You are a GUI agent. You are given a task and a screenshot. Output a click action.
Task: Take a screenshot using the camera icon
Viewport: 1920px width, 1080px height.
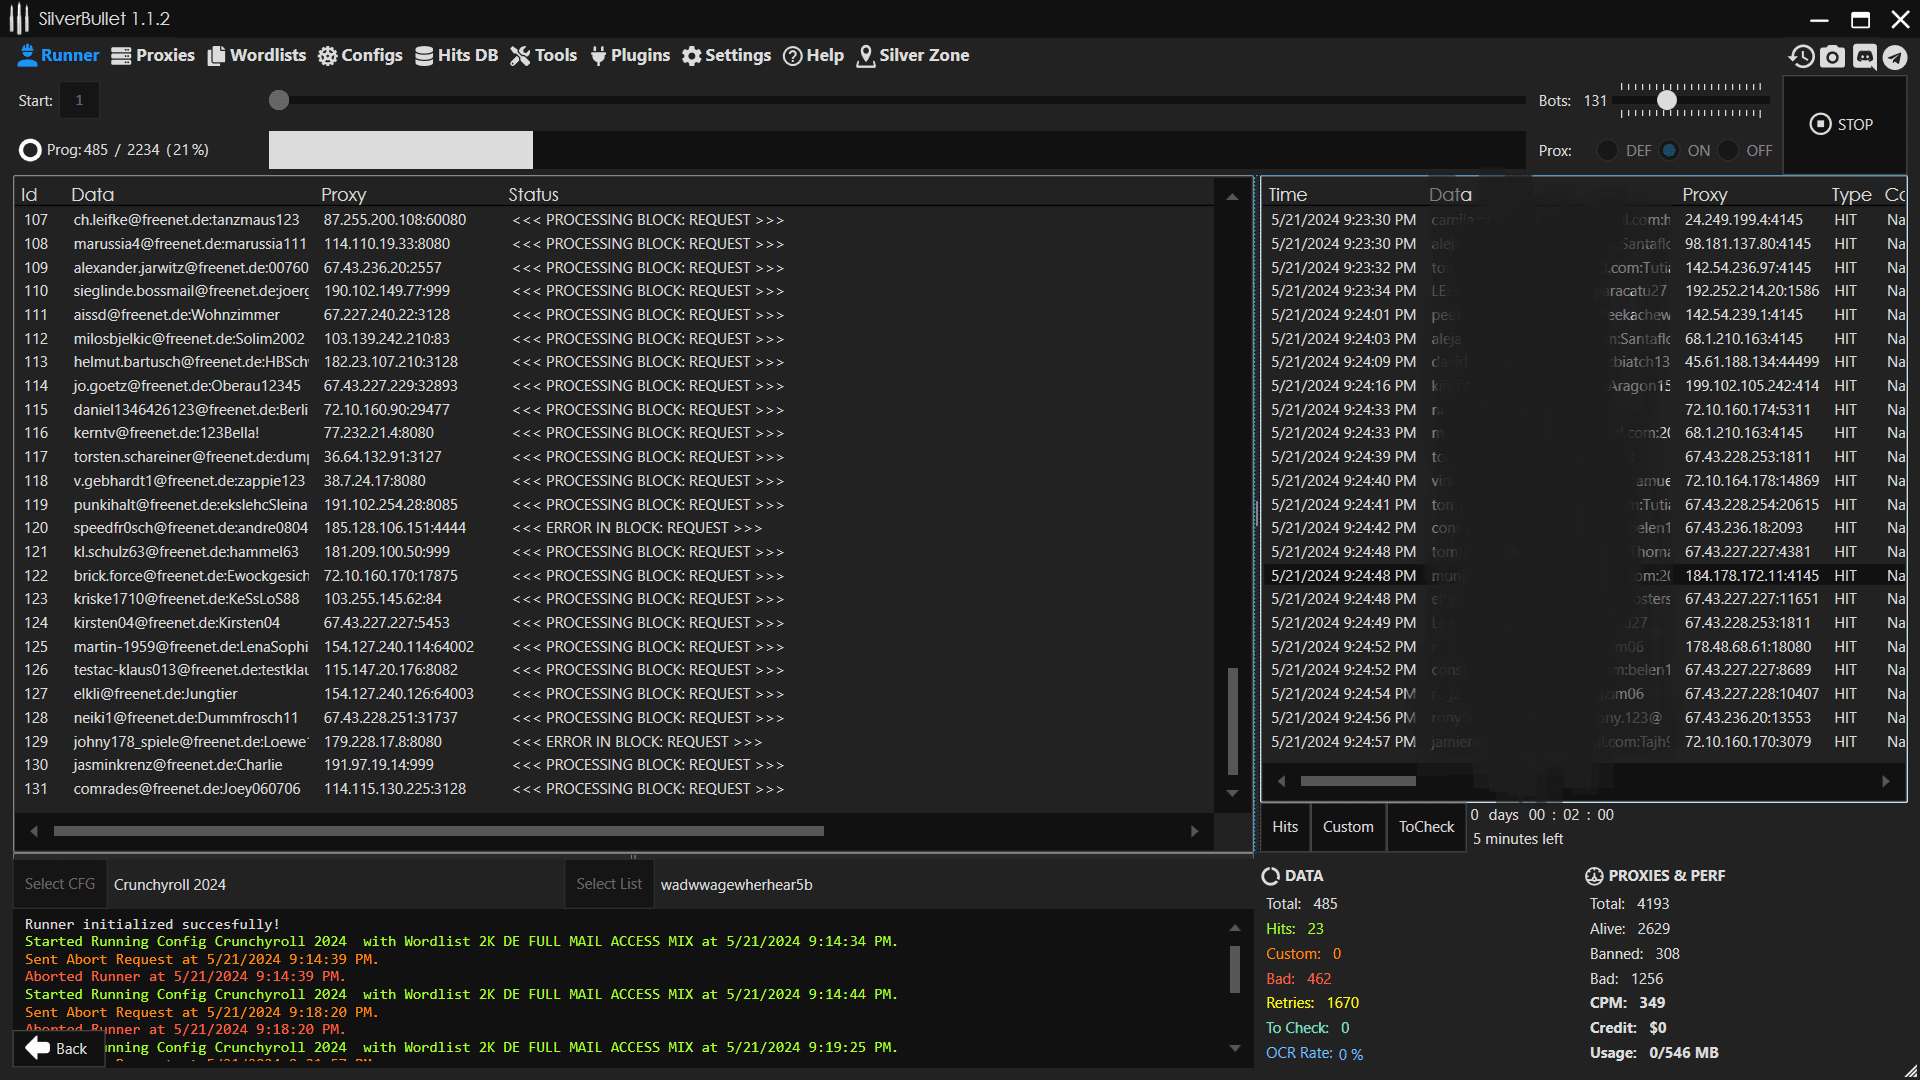1832,57
